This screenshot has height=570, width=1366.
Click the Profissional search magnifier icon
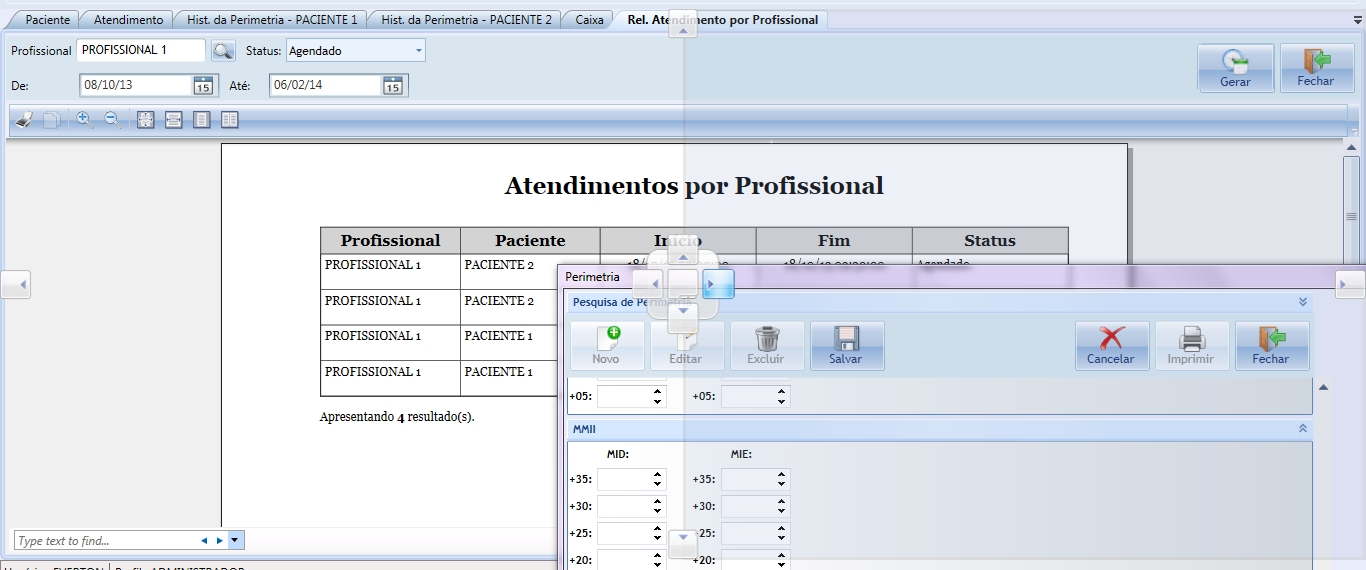[222, 51]
